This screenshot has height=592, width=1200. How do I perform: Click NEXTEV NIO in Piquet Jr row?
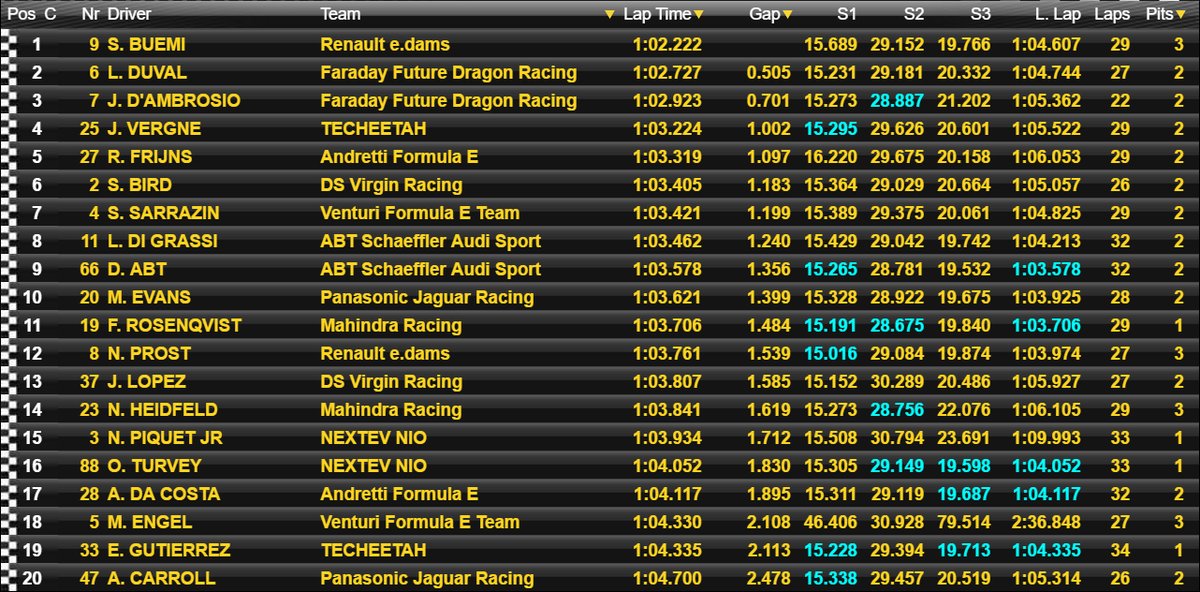(x=373, y=438)
